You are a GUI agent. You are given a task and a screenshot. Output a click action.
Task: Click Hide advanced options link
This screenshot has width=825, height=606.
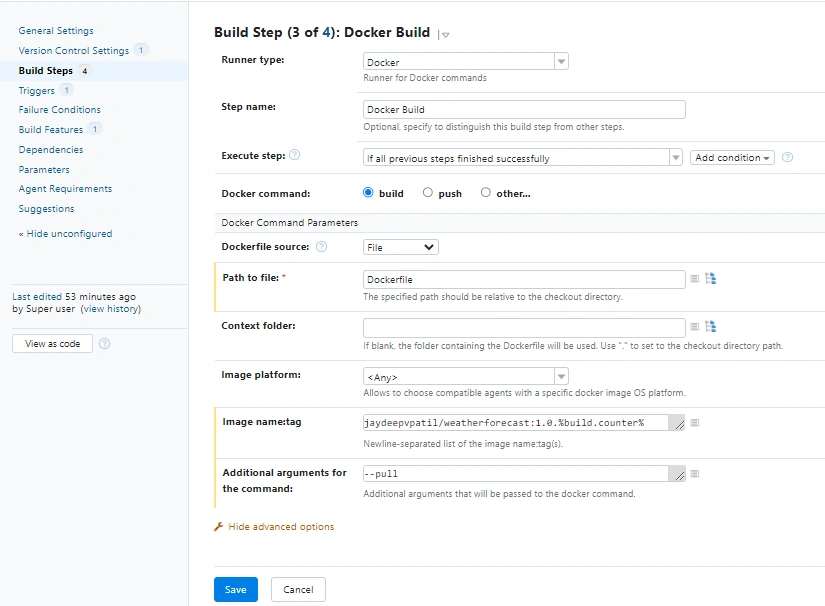pos(281,527)
